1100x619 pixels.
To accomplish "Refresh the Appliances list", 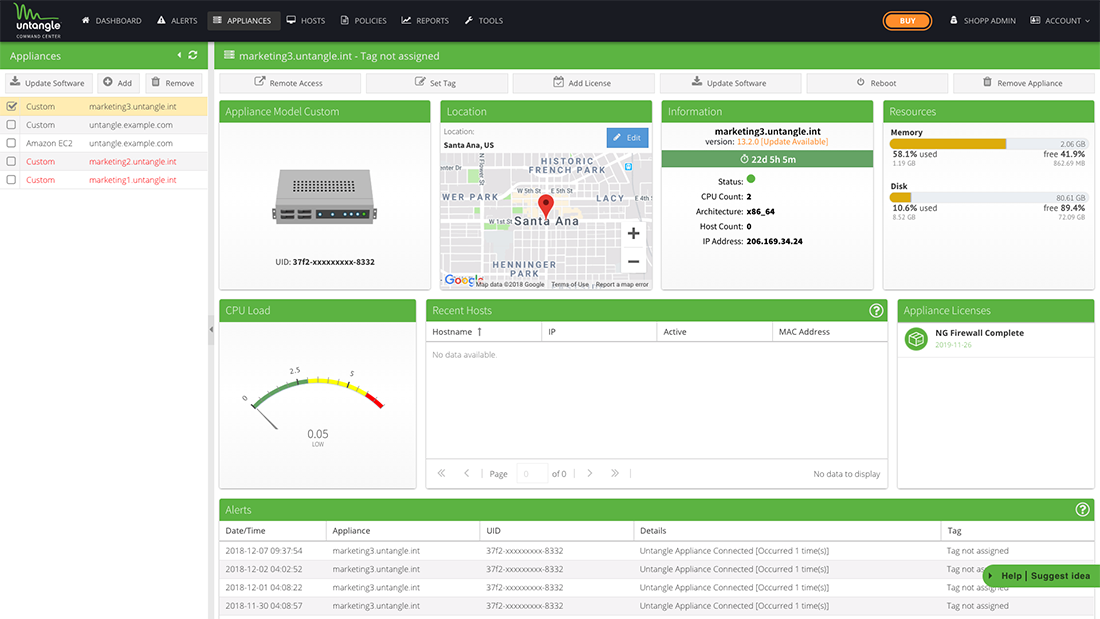I will 193,55.
